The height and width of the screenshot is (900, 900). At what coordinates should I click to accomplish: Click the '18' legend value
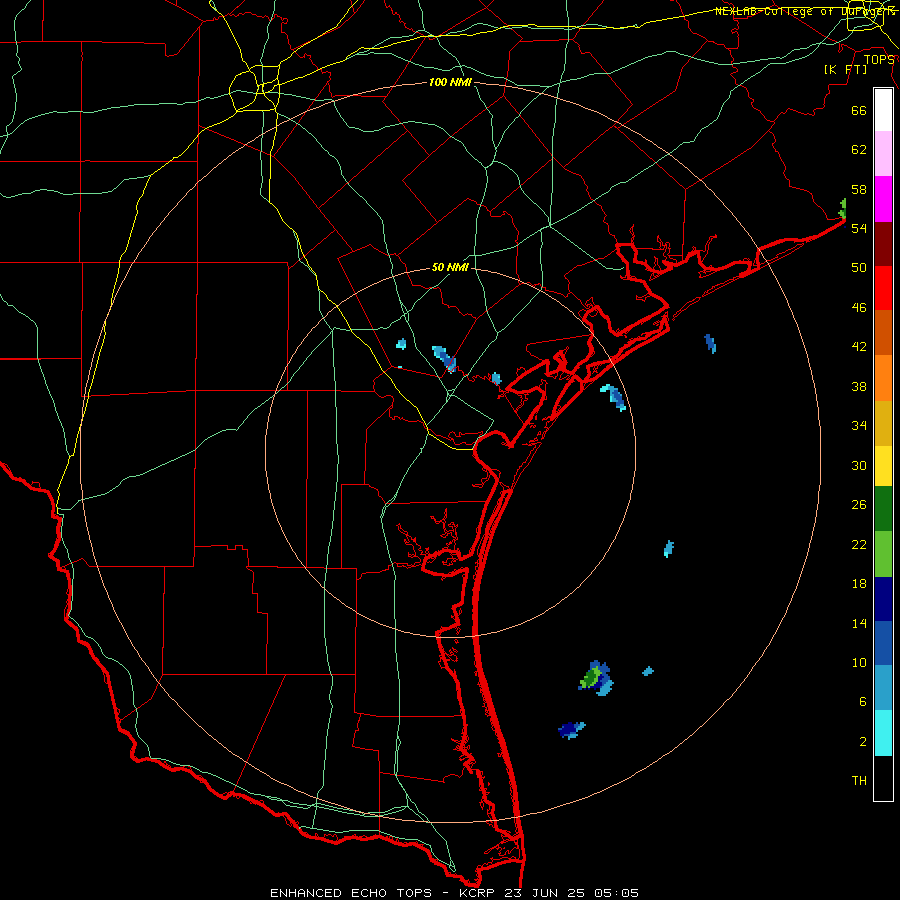coord(859,584)
